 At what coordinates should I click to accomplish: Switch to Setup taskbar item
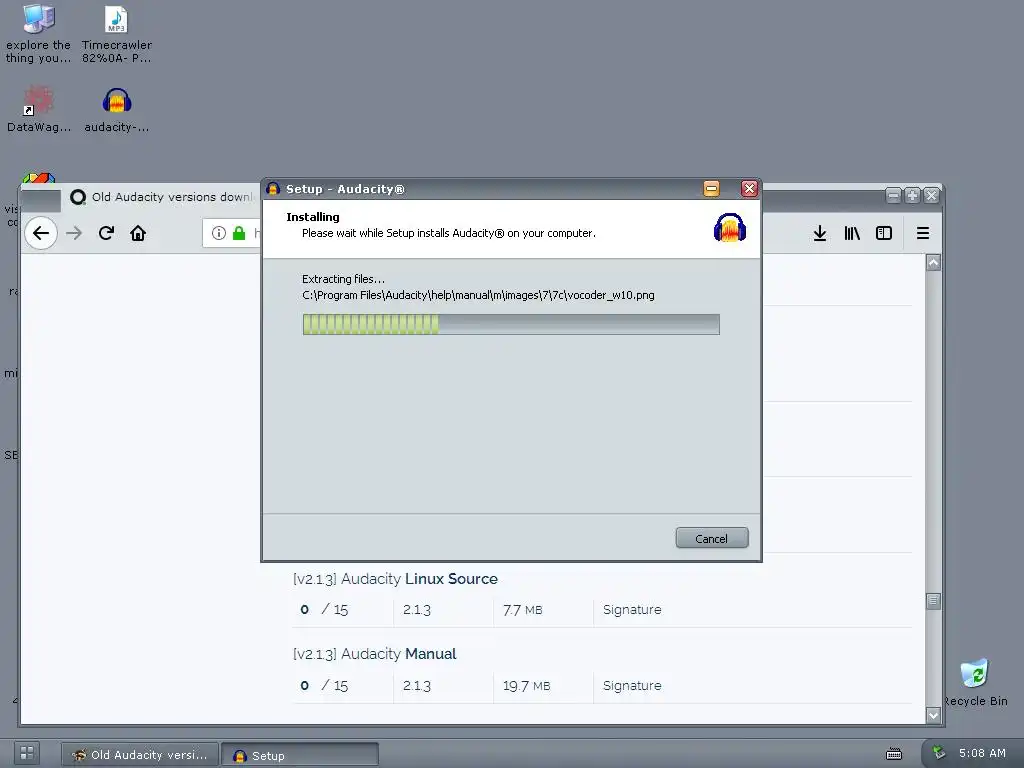(300, 755)
